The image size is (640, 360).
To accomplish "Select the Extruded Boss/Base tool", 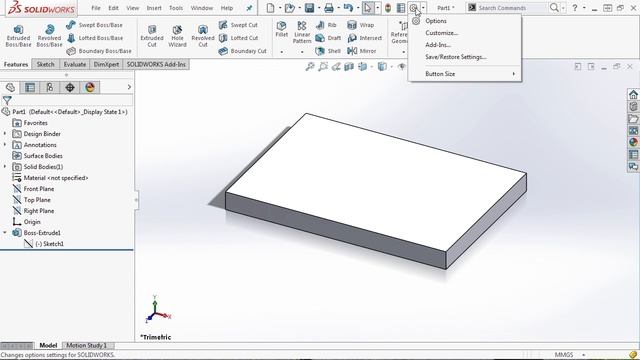I will tap(18, 36).
